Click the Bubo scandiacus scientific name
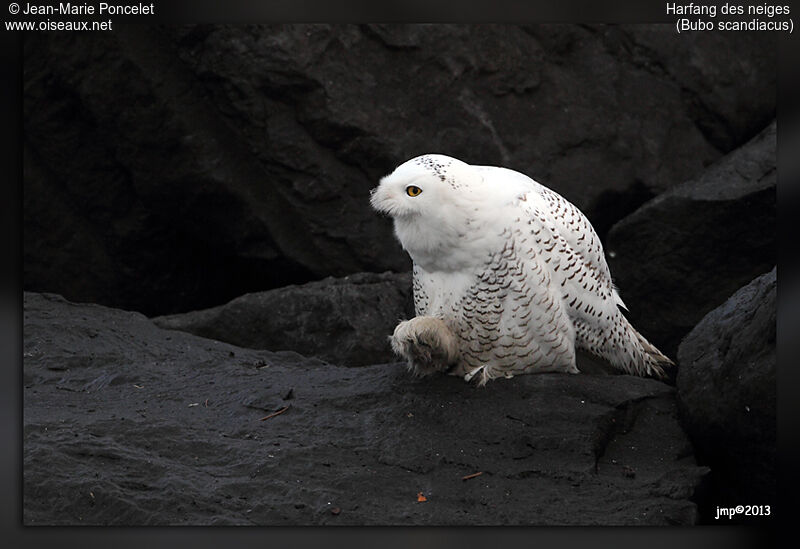 pos(734,25)
